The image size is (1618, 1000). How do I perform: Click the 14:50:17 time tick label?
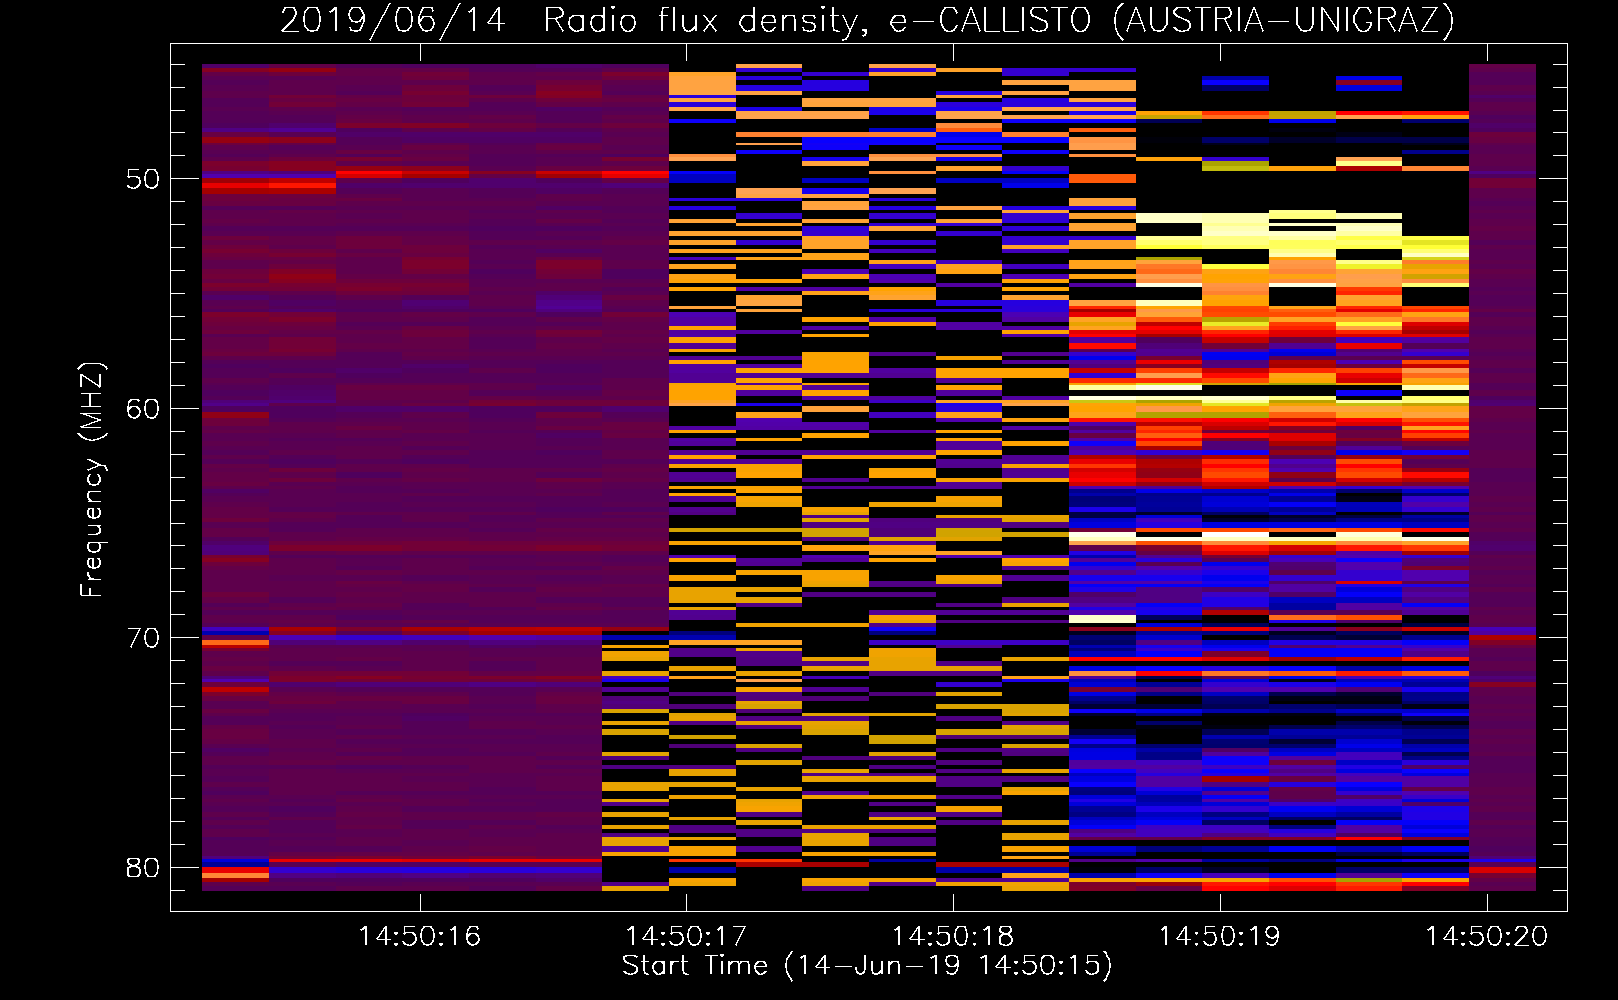pyautogui.click(x=686, y=936)
